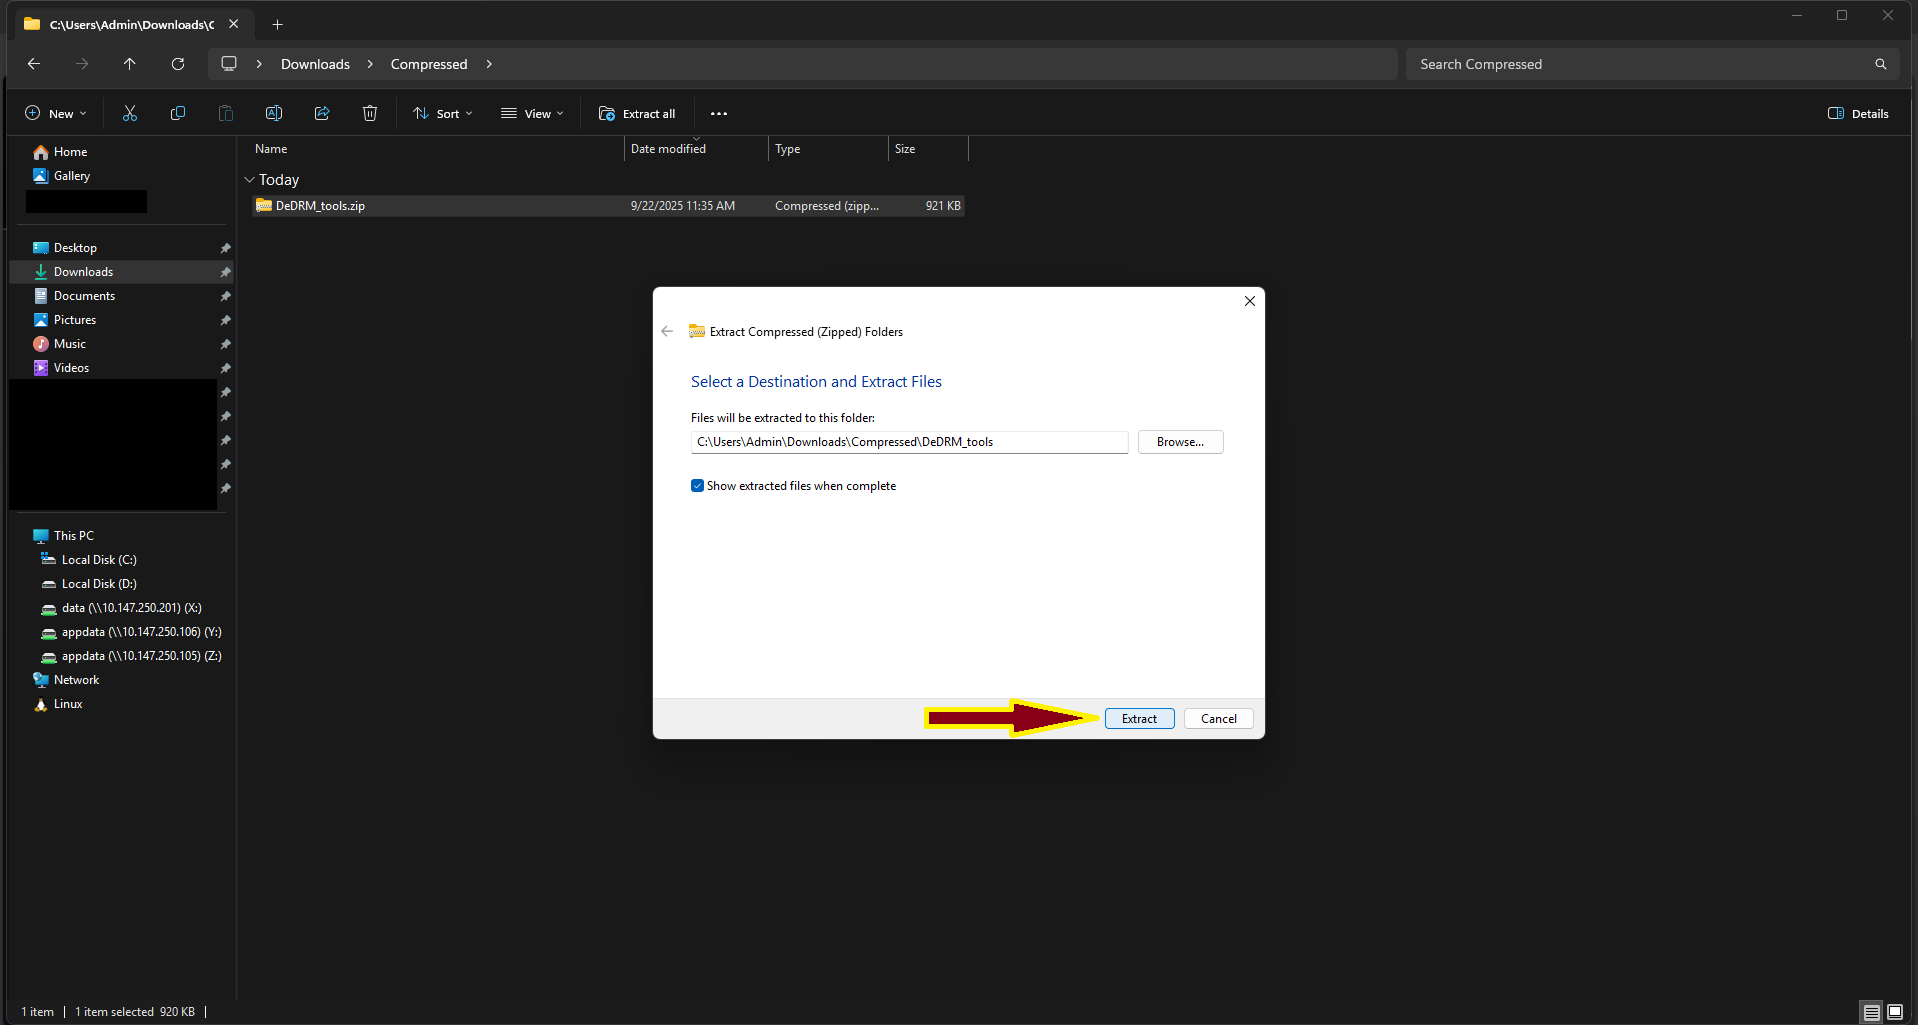This screenshot has height=1025, width=1918.
Task: Click the Cut scissors icon in toolbar
Action: click(x=130, y=114)
